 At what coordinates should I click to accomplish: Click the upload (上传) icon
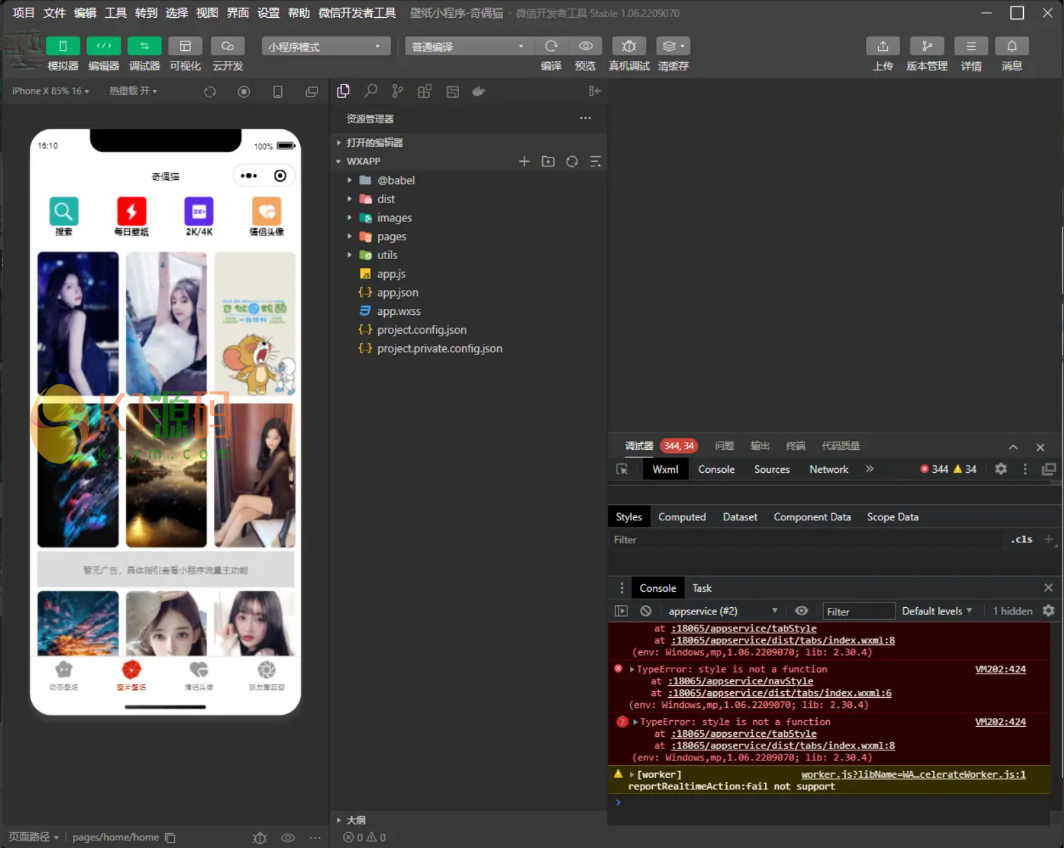click(882, 46)
